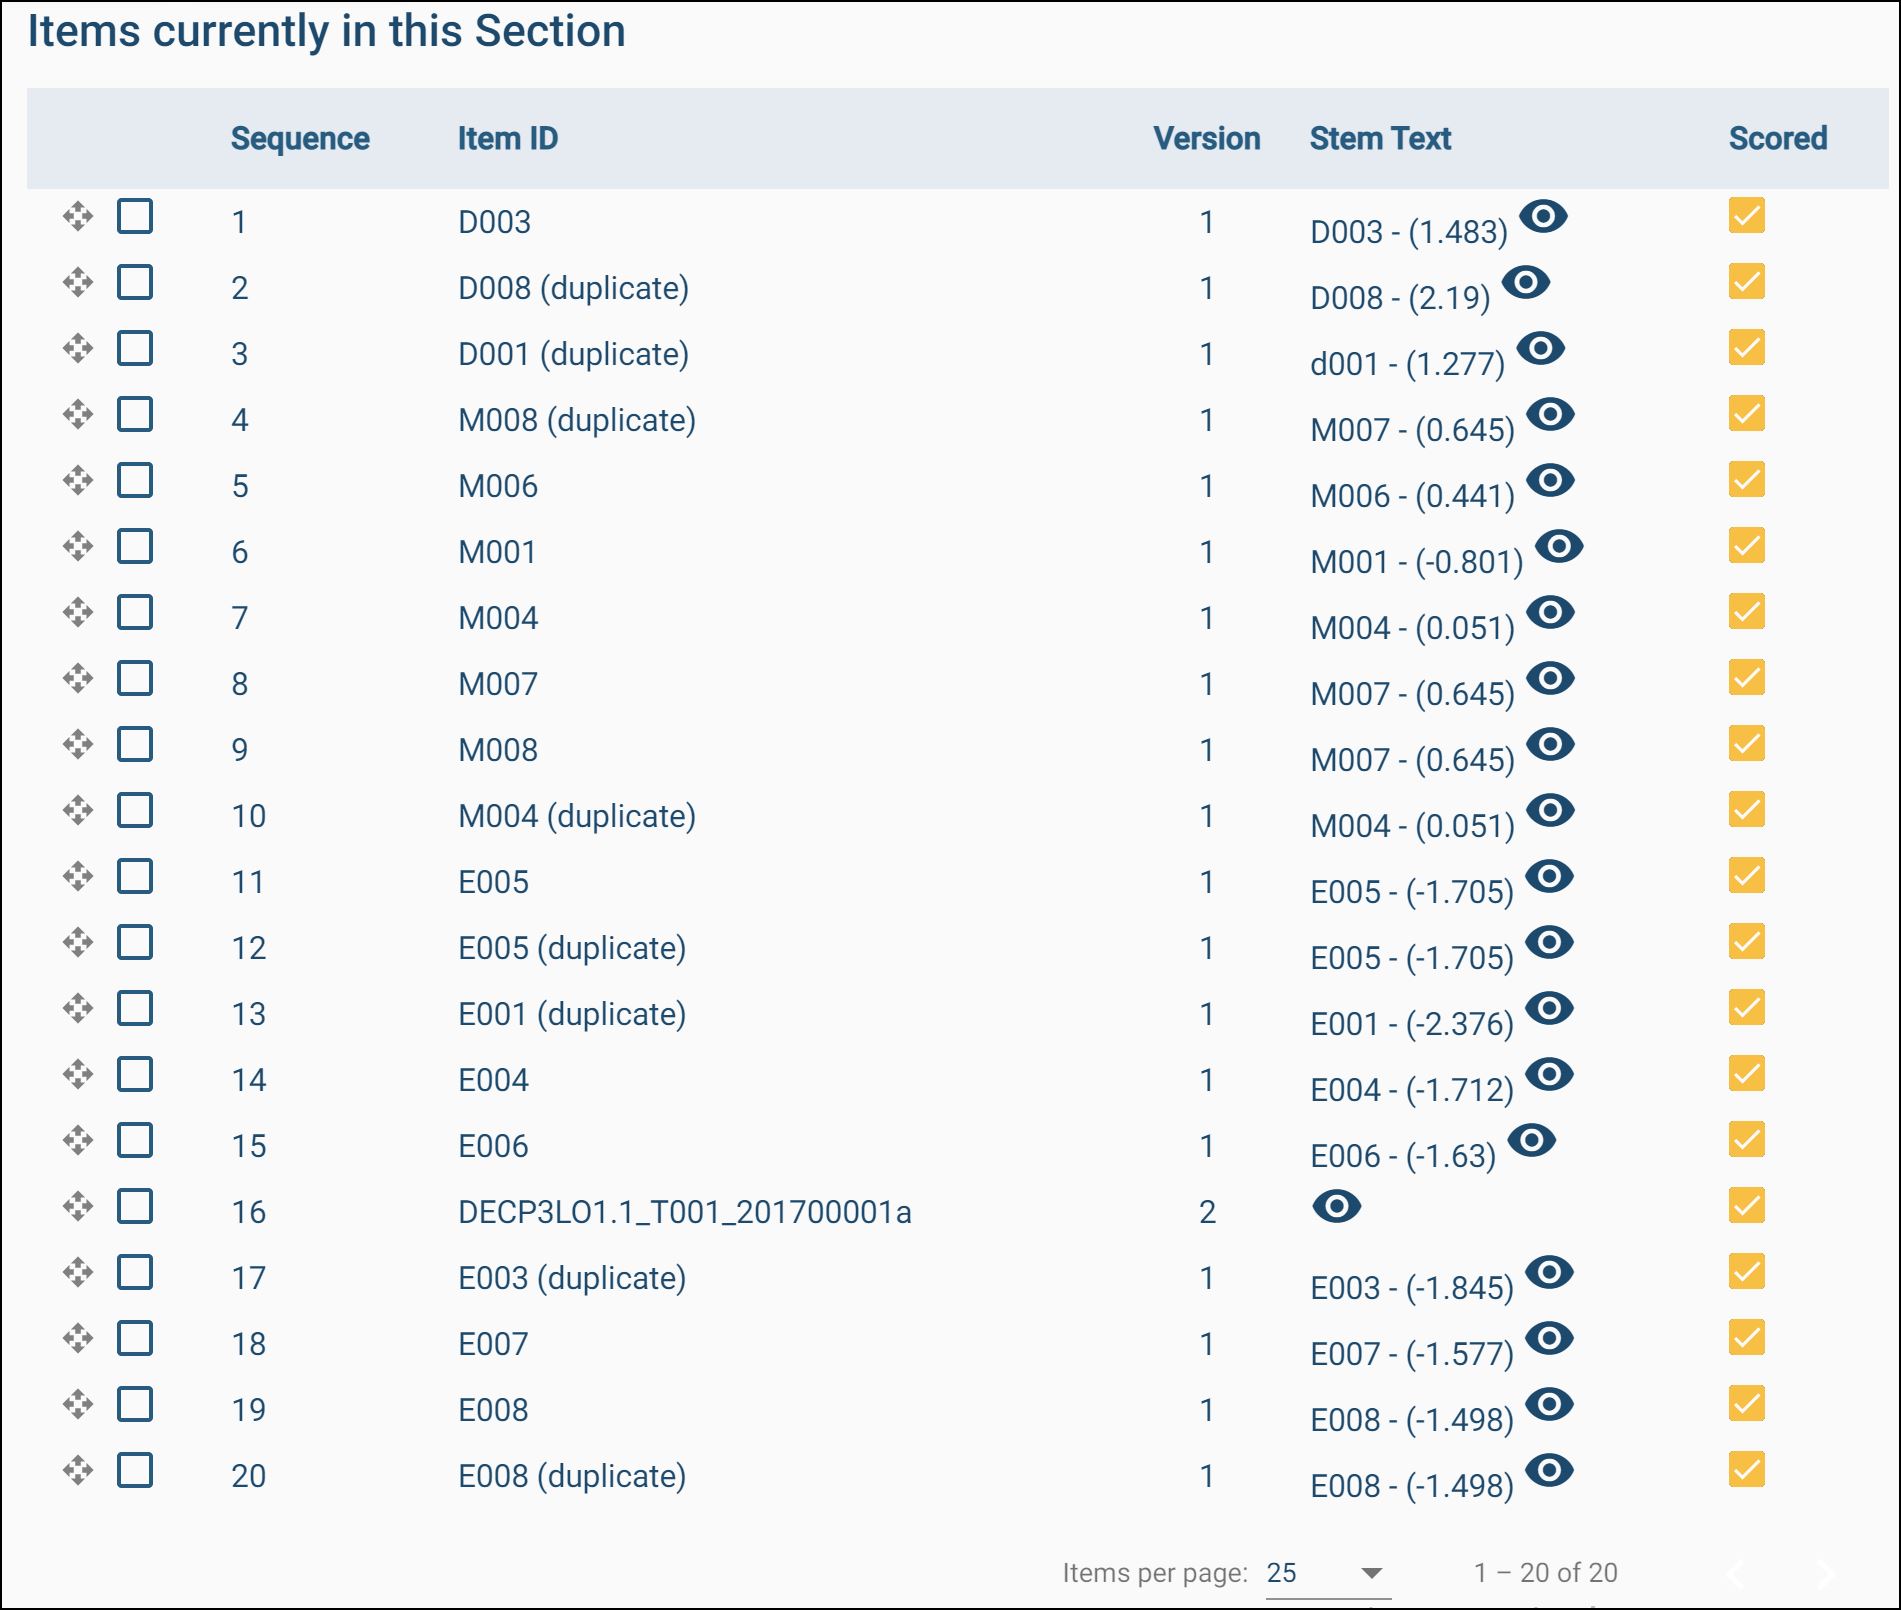Uncheck the Scored checkbox for D003
The height and width of the screenshot is (1610, 1901).
1746,216
